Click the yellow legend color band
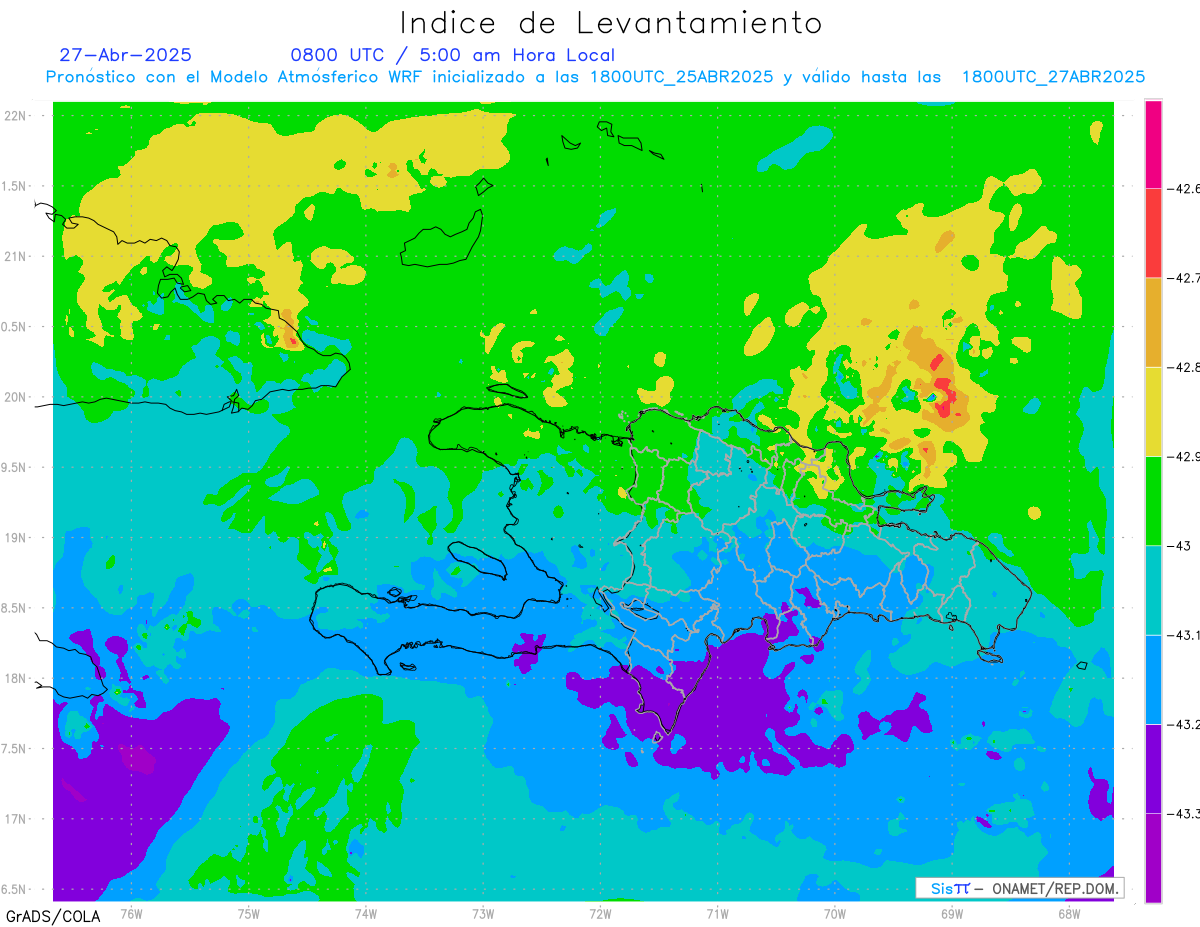The width and height of the screenshot is (1200, 927). pyautogui.click(x=1153, y=411)
